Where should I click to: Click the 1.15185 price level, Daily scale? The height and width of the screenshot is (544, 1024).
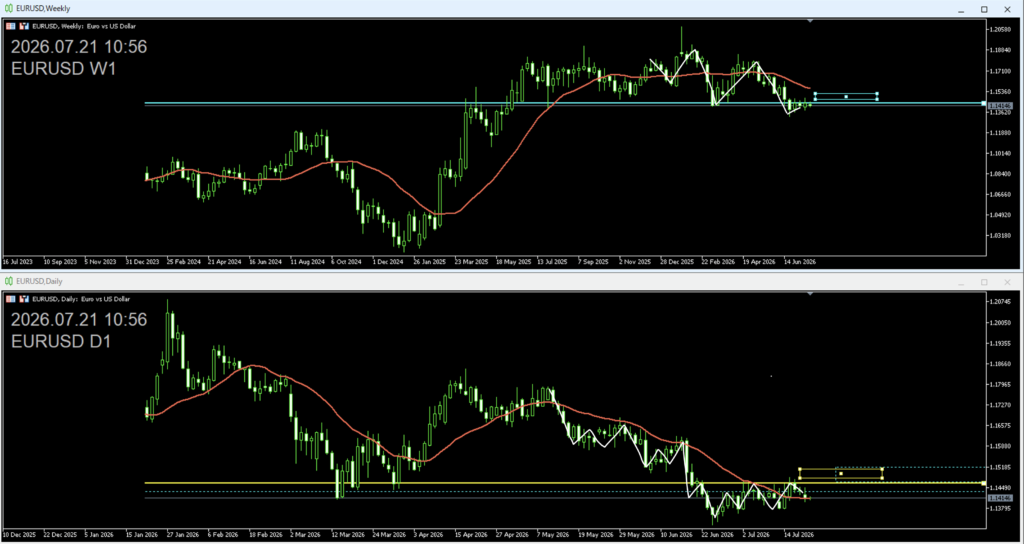pyautogui.click(x=1001, y=467)
